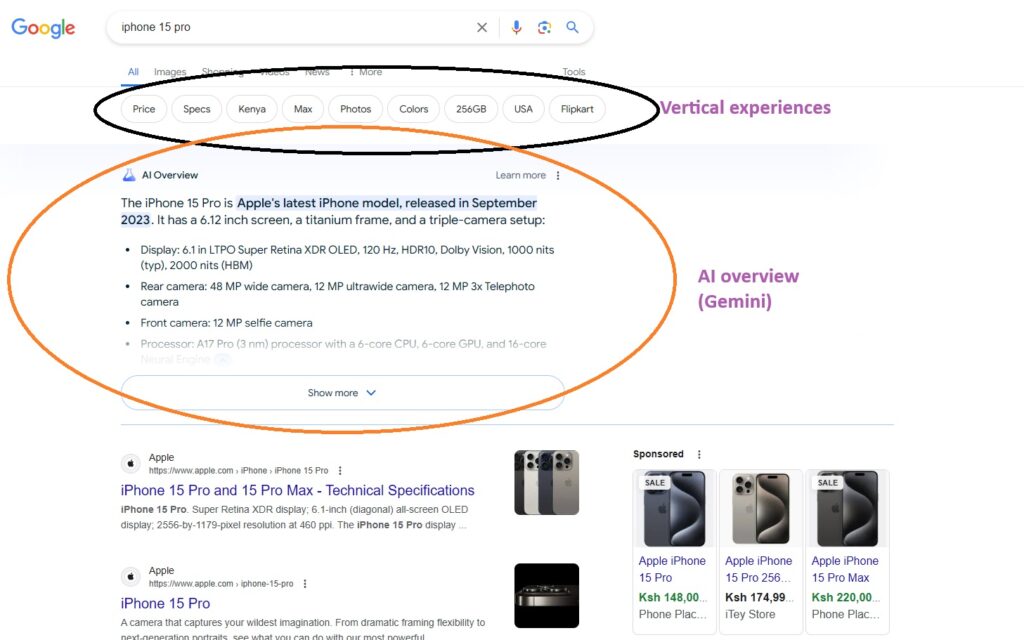Click the Google logo
This screenshot has height=640, width=1024.
(x=43, y=28)
